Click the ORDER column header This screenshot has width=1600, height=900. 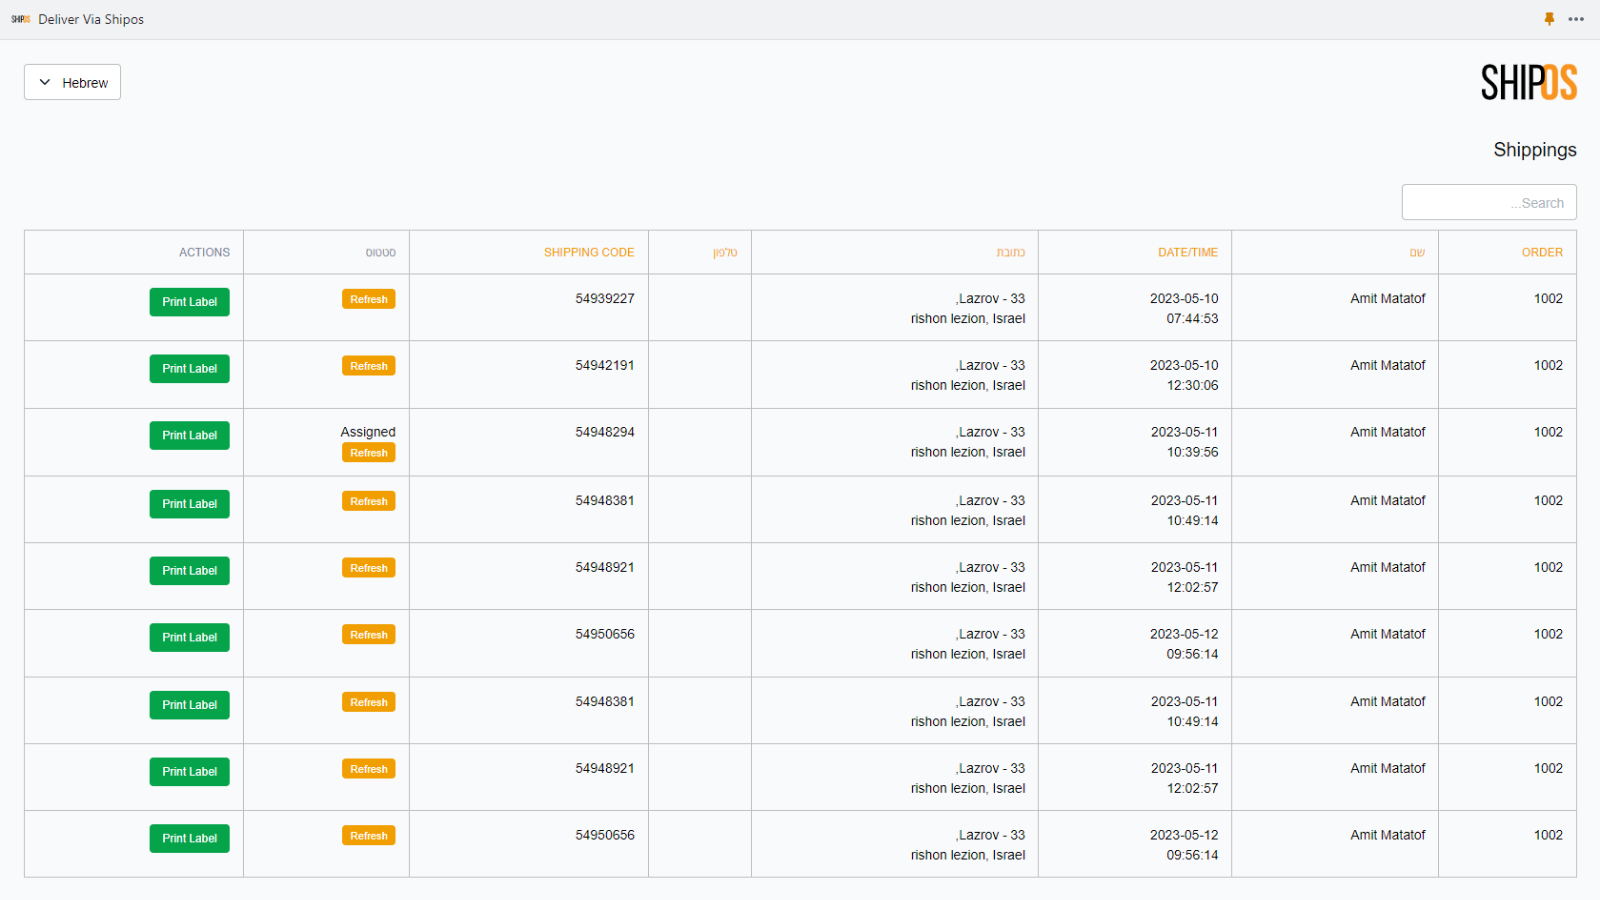tap(1543, 252)
